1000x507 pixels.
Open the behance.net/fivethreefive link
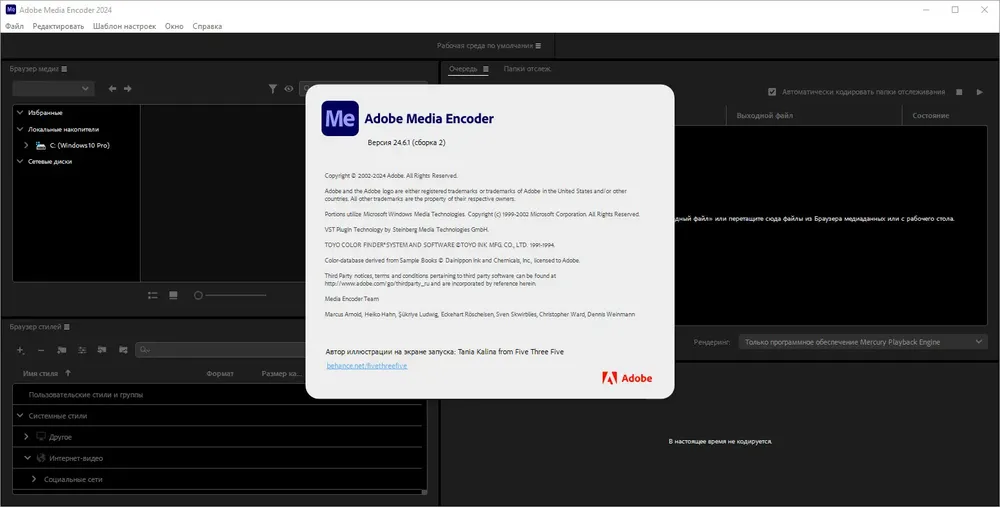tap(367, 367)
